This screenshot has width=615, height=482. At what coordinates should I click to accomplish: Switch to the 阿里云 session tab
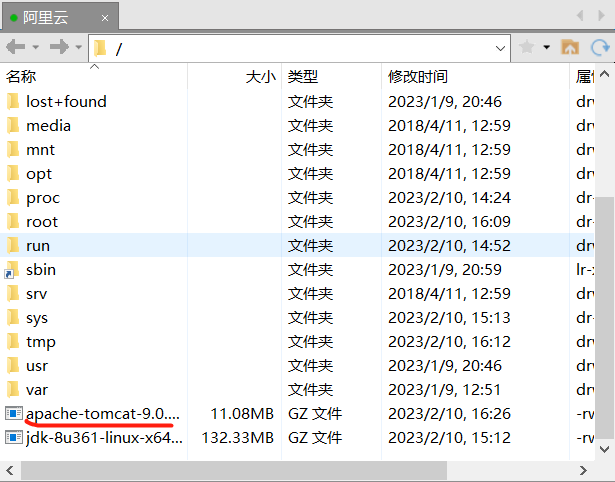60,17
